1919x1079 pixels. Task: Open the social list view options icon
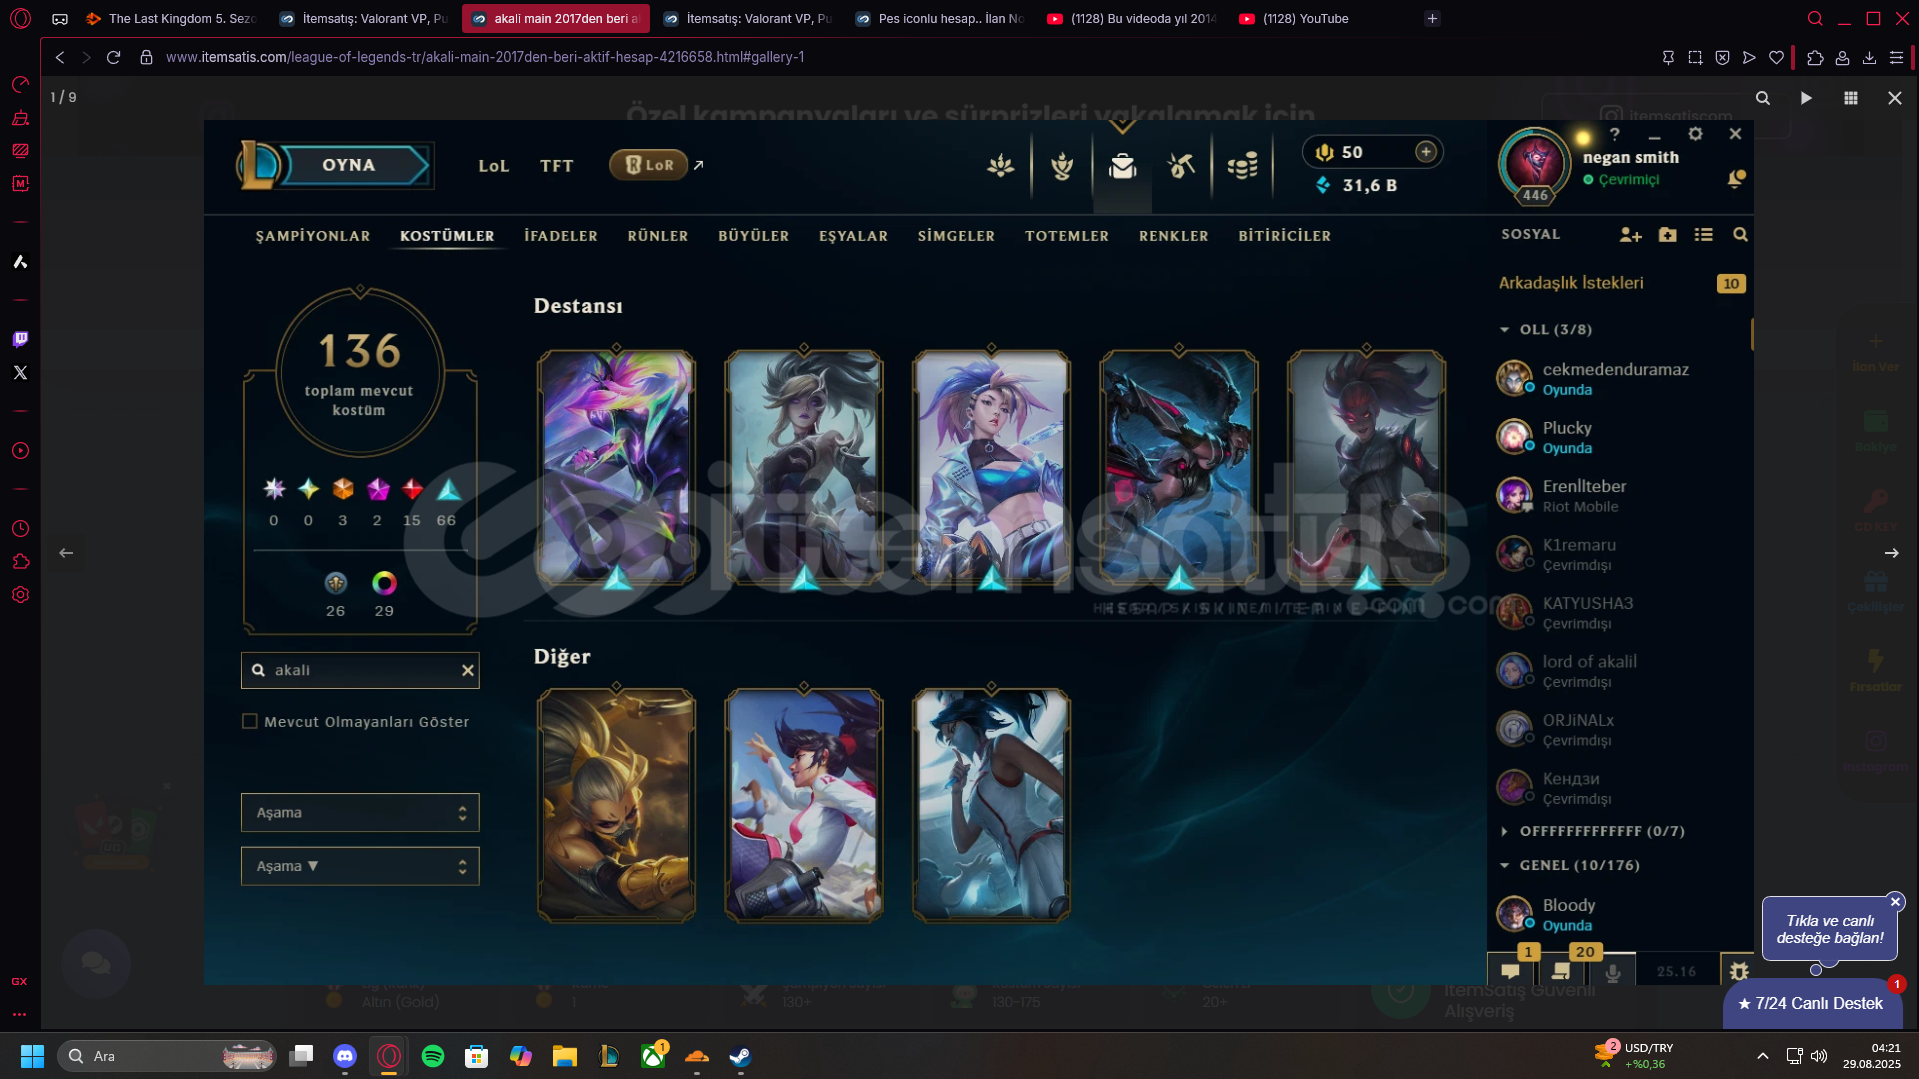click(1704, 235)
